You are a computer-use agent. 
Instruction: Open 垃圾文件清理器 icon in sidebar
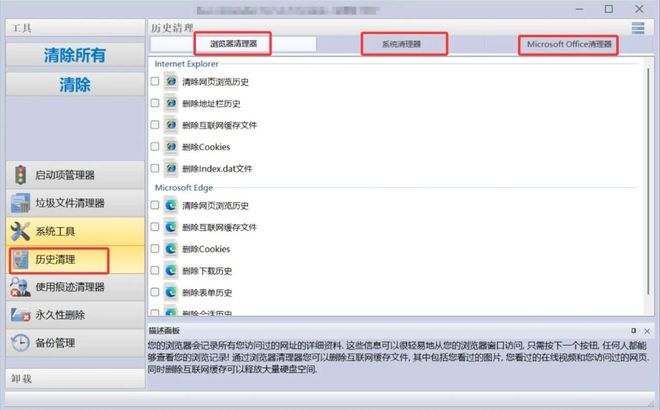point(20,203)
